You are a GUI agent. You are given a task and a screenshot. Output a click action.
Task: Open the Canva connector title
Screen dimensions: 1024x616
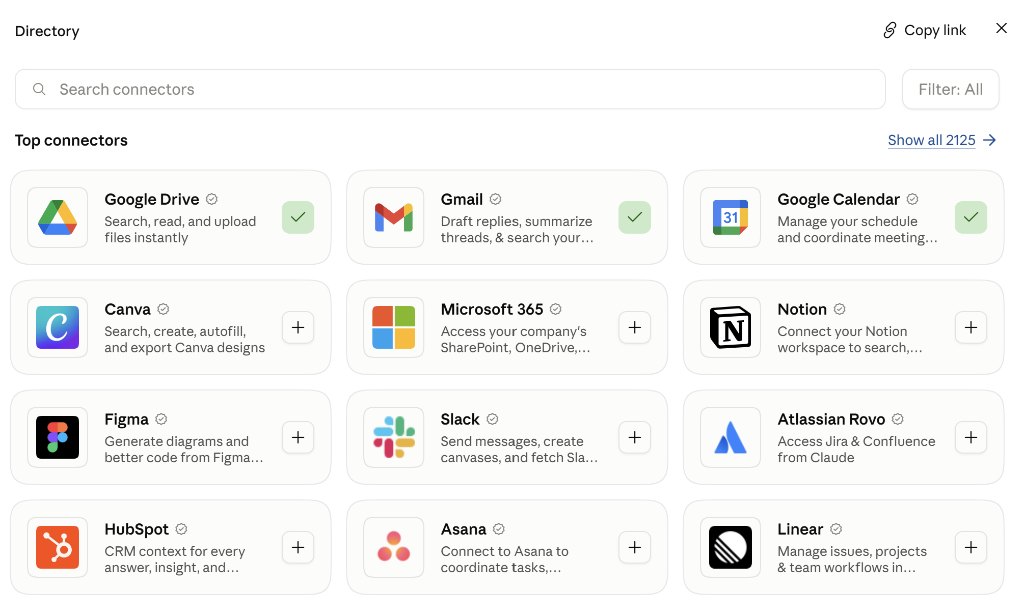(x=127, y=309)
